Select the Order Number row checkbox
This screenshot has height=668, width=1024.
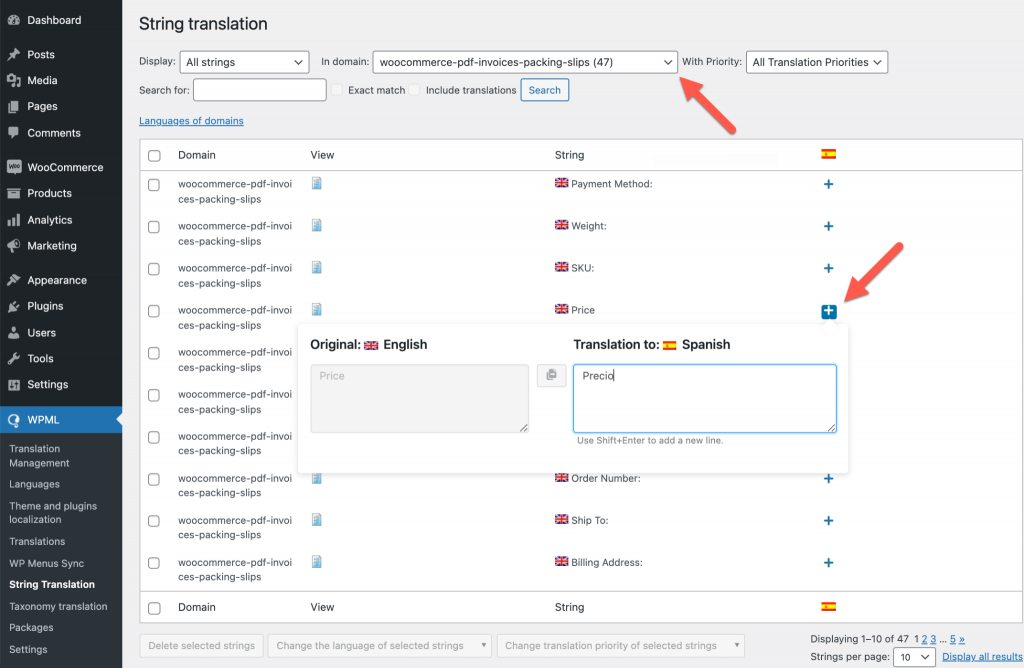154,479
